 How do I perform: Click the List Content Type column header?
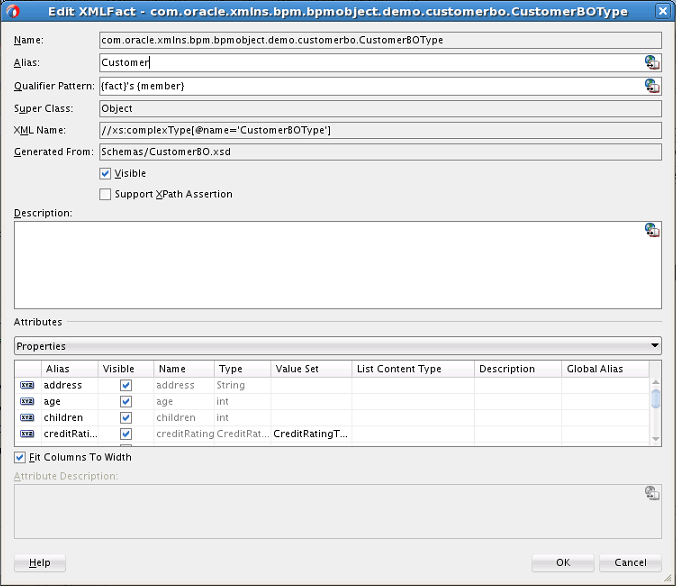pyautogui.click(x=413, y=369)
